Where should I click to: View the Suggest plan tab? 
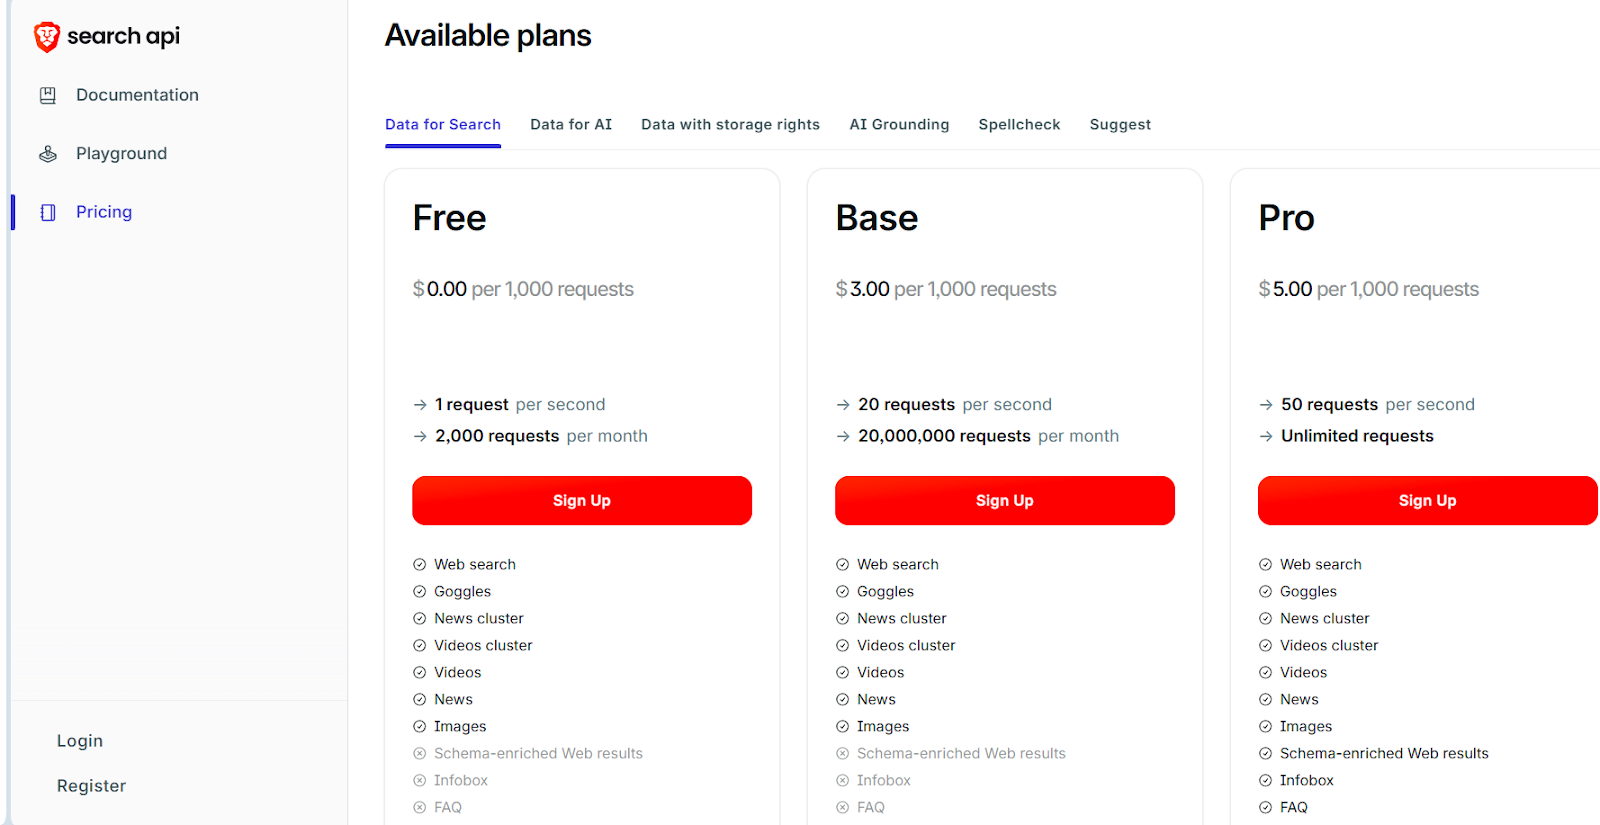(1119, 124)
